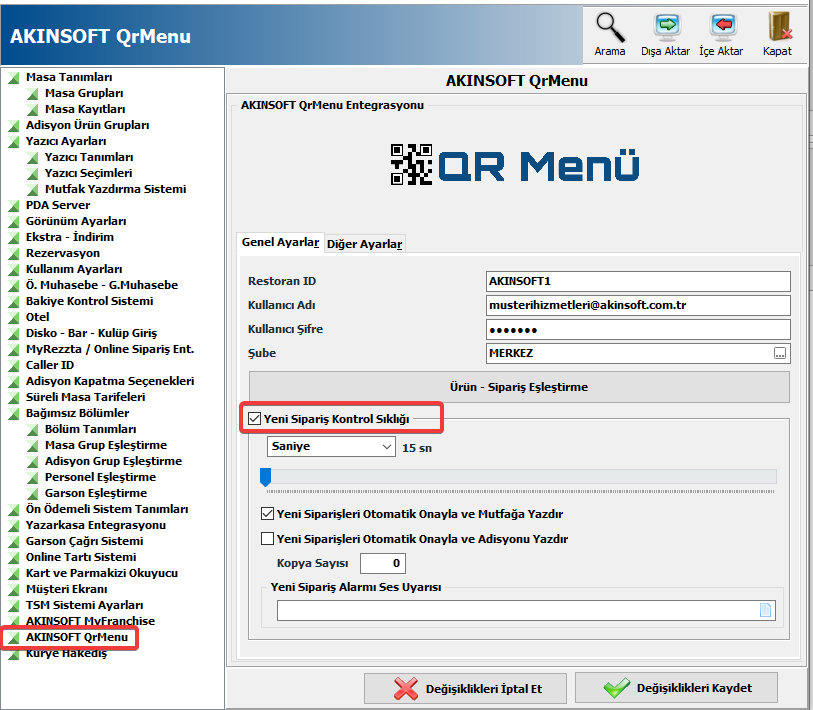The image size is (813, 710).
Task: Click the icon beside Görünüm Ayarları
Action: pos(14,221)
